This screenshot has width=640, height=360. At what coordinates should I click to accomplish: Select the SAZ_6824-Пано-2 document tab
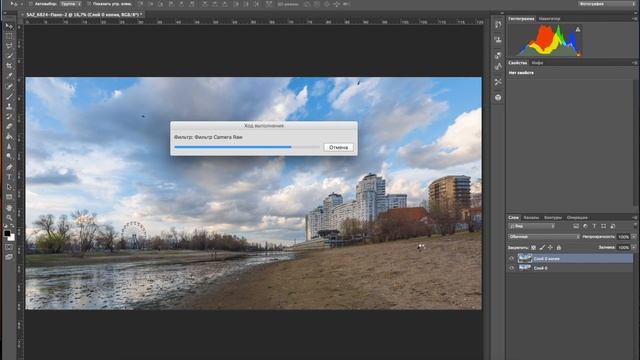84,15
